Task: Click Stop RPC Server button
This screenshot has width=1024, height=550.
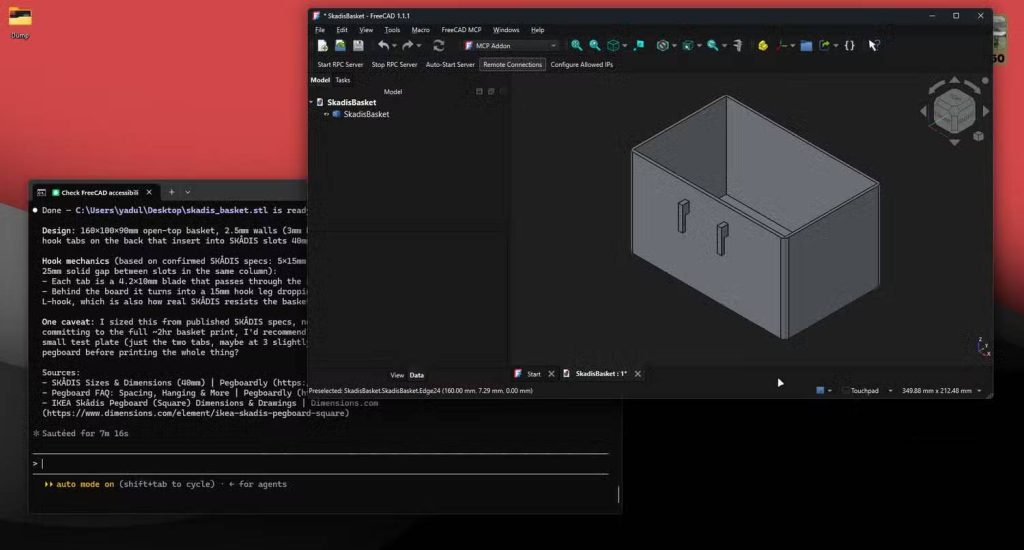Action: coord(394,65)
